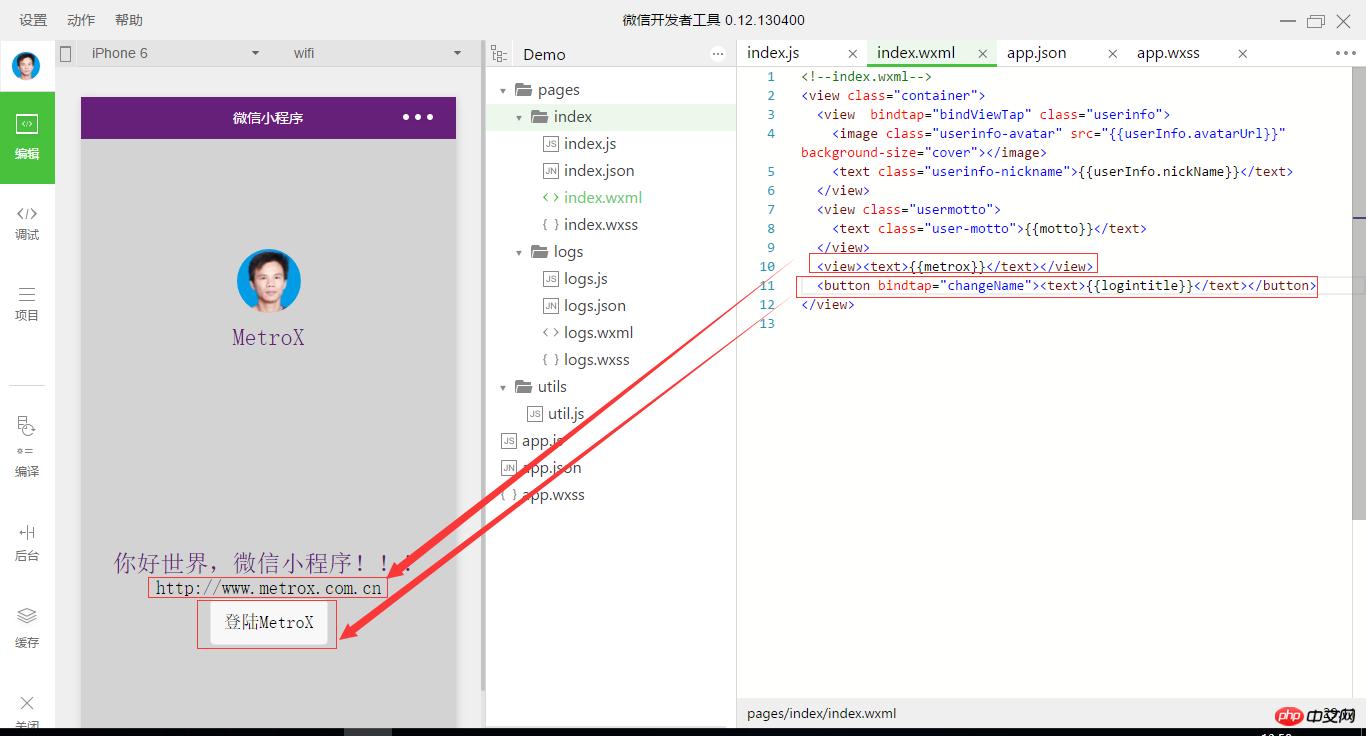Open the 设置 (Settings) menu
Screen dimensions: 1366x736
33,20
